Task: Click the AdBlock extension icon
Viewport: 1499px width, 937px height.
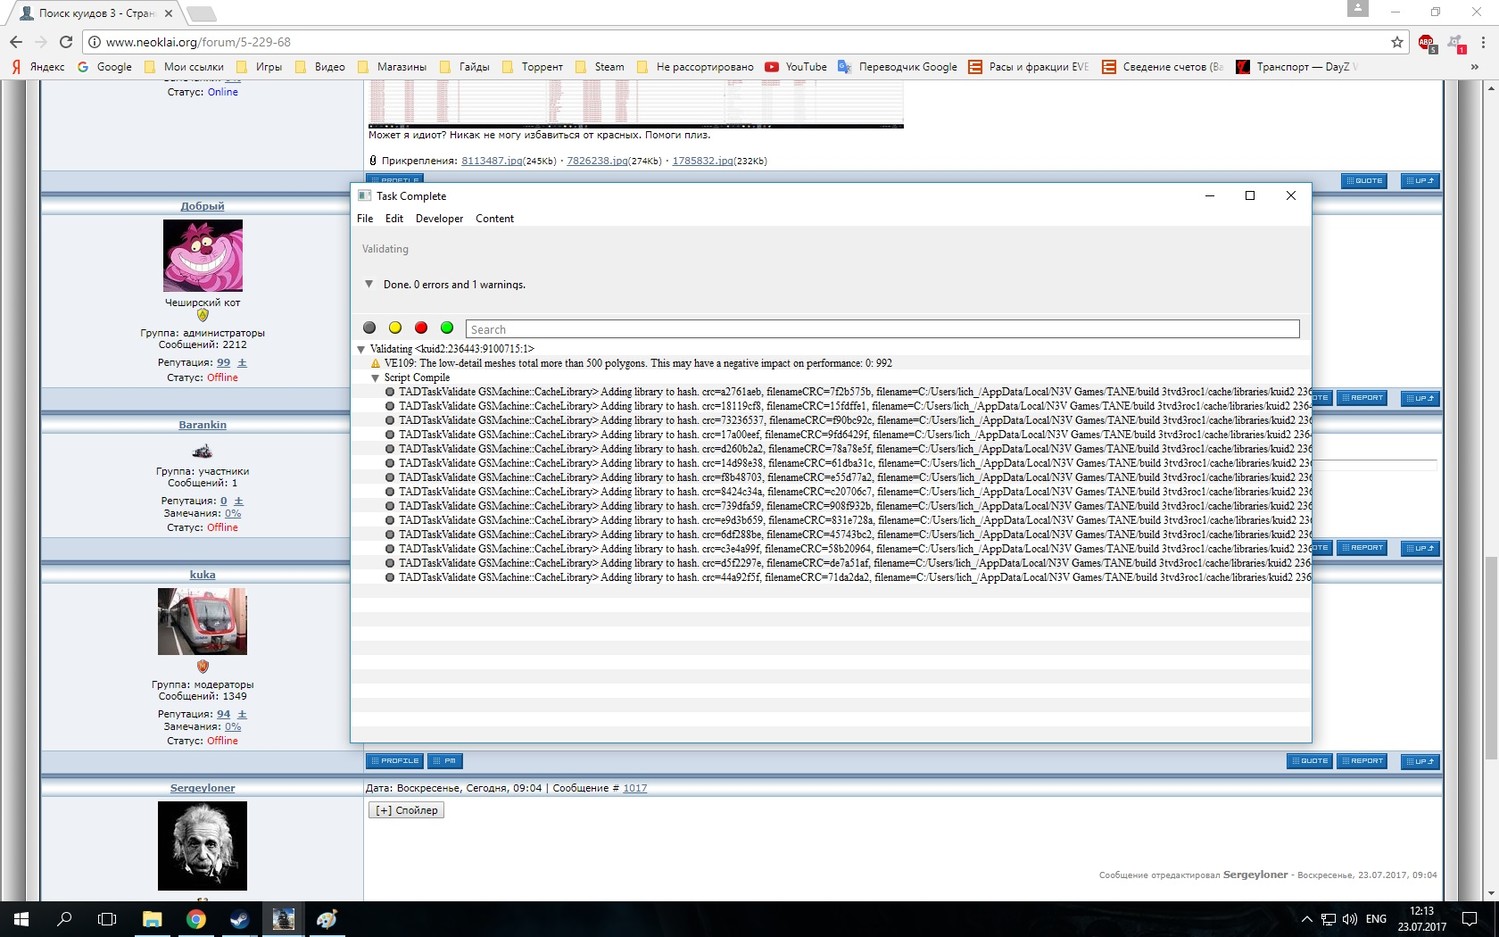Action: click(1426, 42)
